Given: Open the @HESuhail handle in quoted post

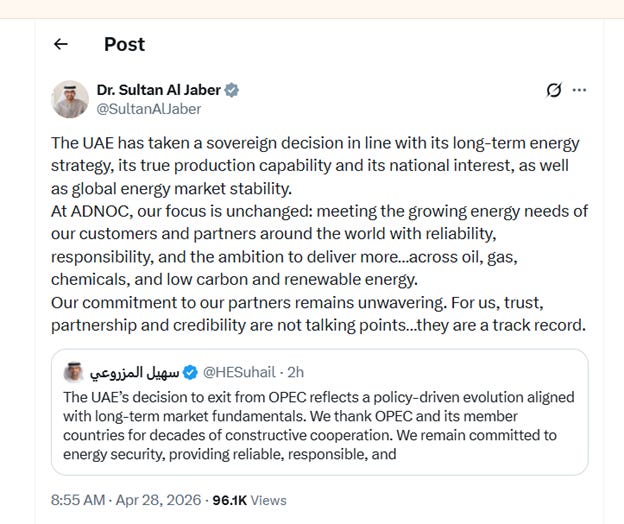Looking at the screenshot, I should [239, 372].
